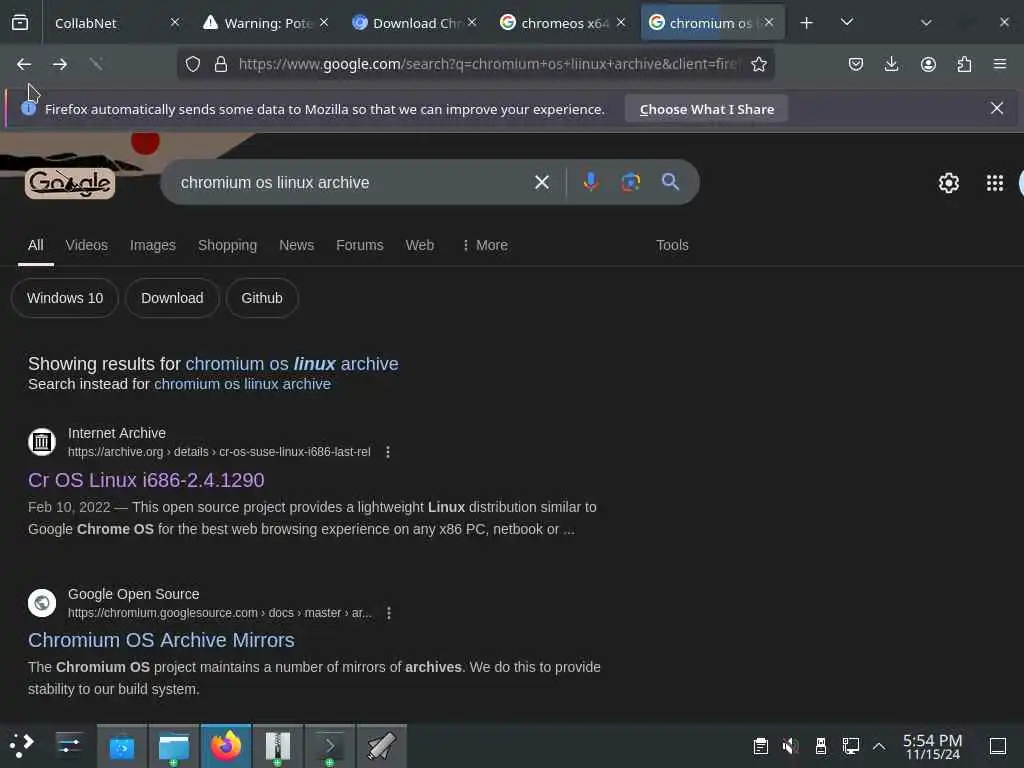Select the Forums search filter
Screen dimensions: 1024x768
tap(360, 245)
